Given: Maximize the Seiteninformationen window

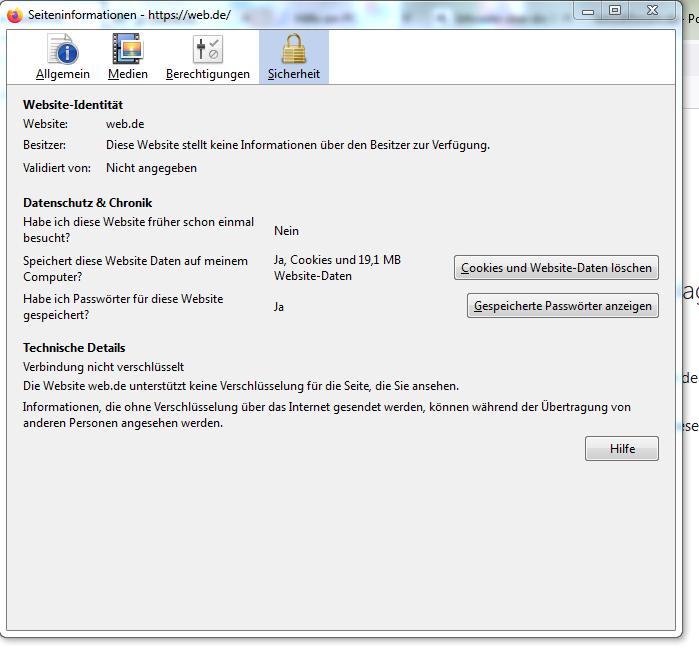Looking at the screenshot, I should click(x=615, y=10).
